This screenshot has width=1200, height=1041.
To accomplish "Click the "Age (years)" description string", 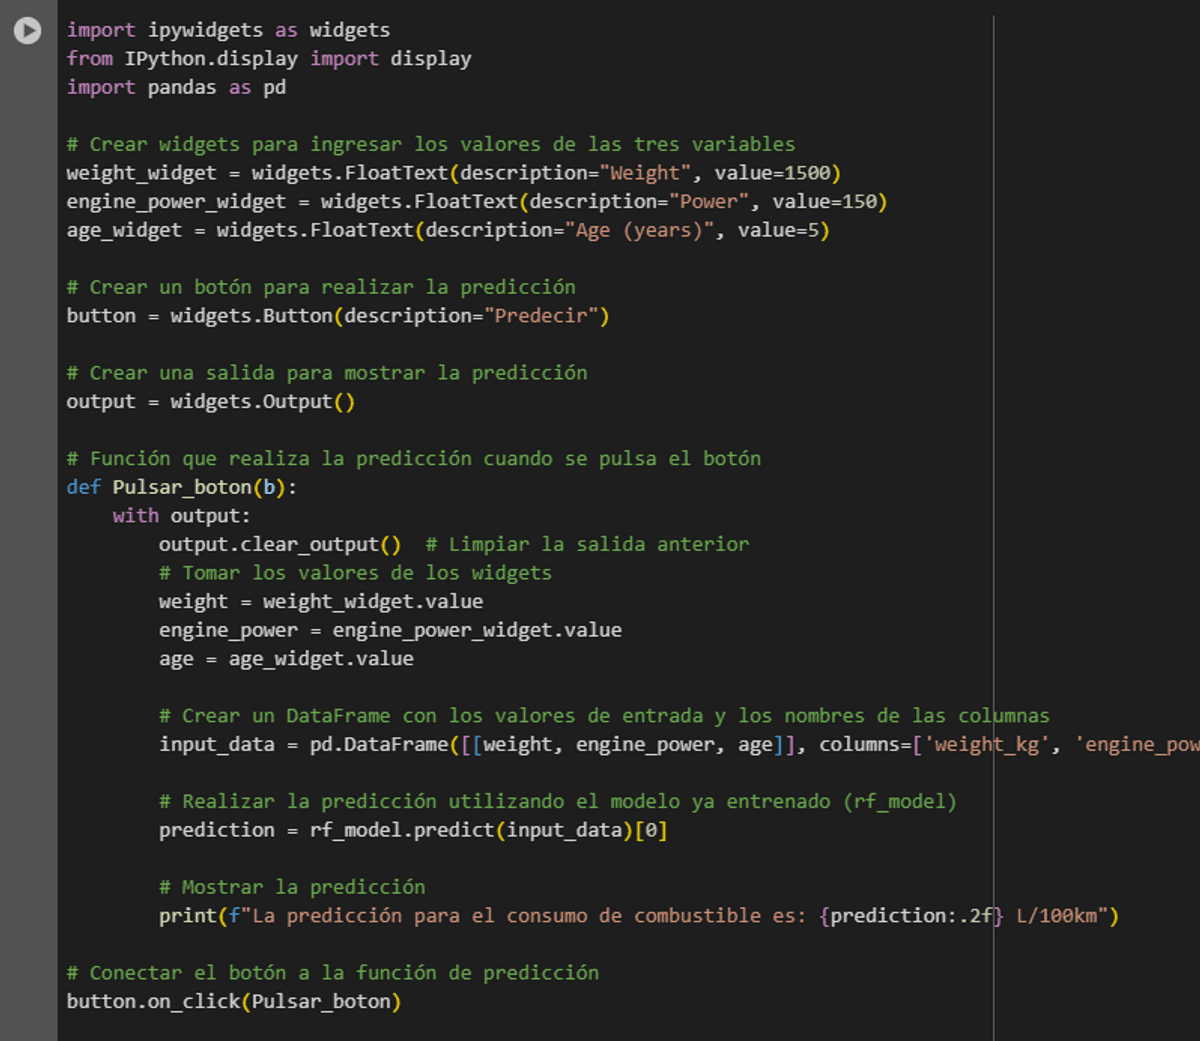I will point(644,231).
